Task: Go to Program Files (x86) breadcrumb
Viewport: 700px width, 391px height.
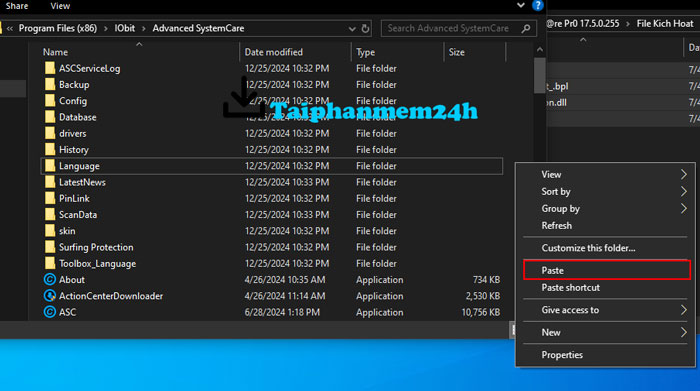Action: click(x=58, y=28)
